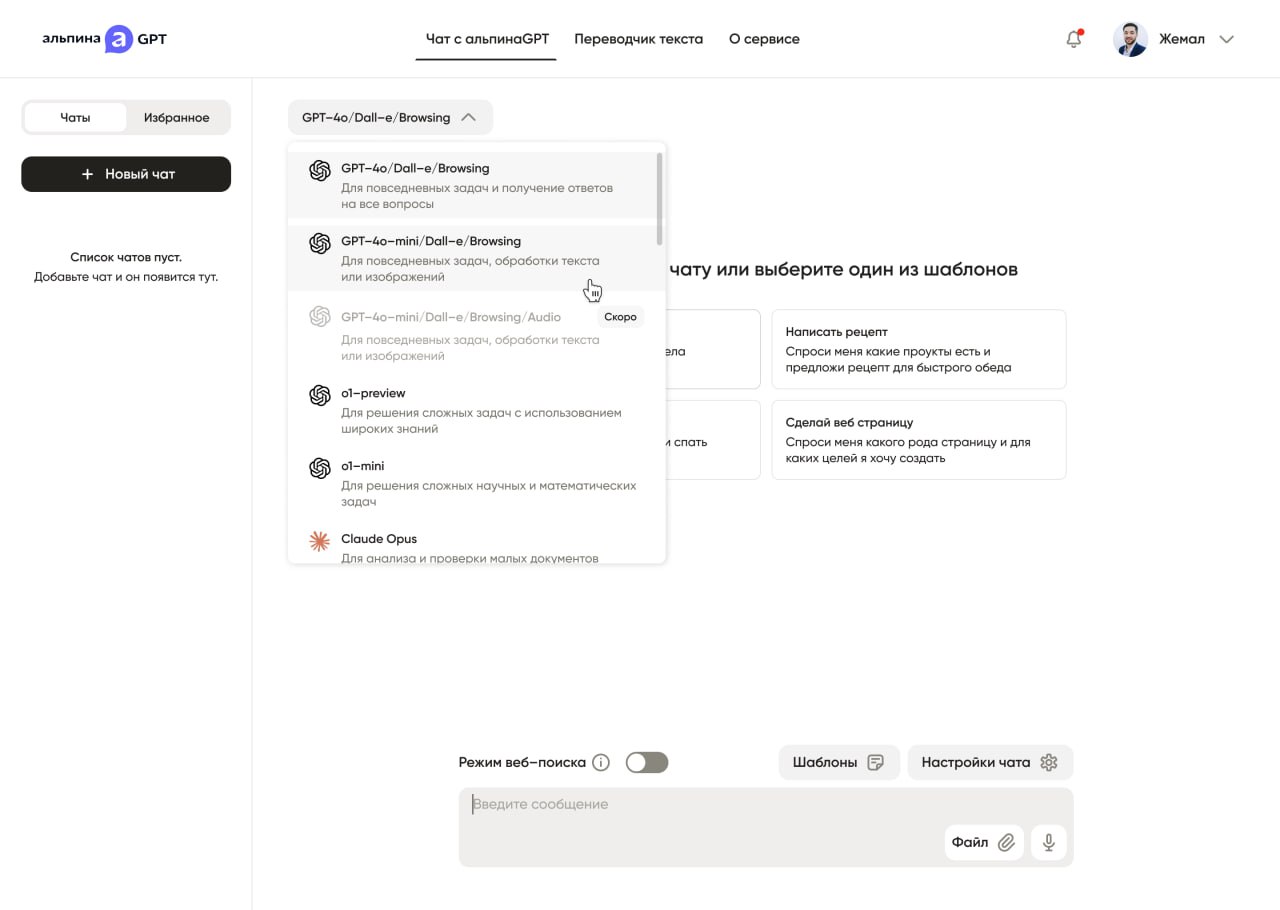Attach a file with Файл button
Screen dimensions: 1280x910
pyautogui.click(x=984, y=843)
